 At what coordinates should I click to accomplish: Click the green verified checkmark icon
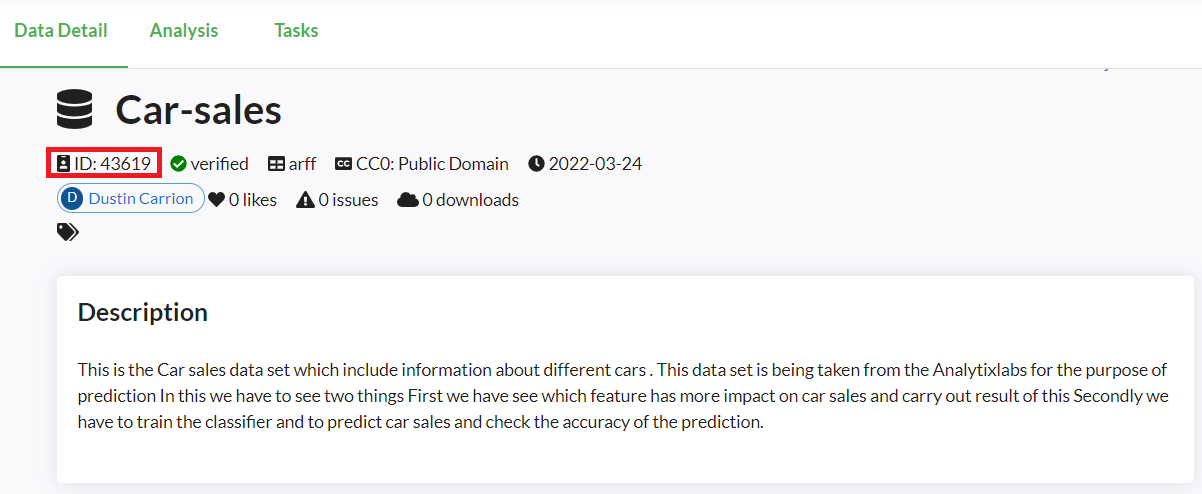click(x=178, y=164)
